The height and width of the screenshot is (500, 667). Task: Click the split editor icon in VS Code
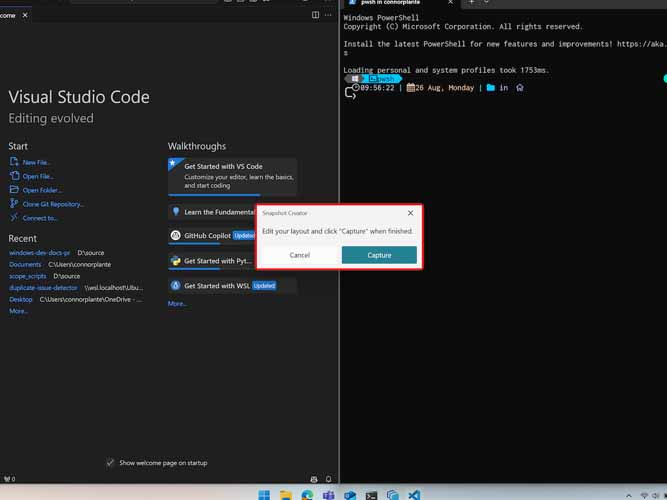coord(315,15)
